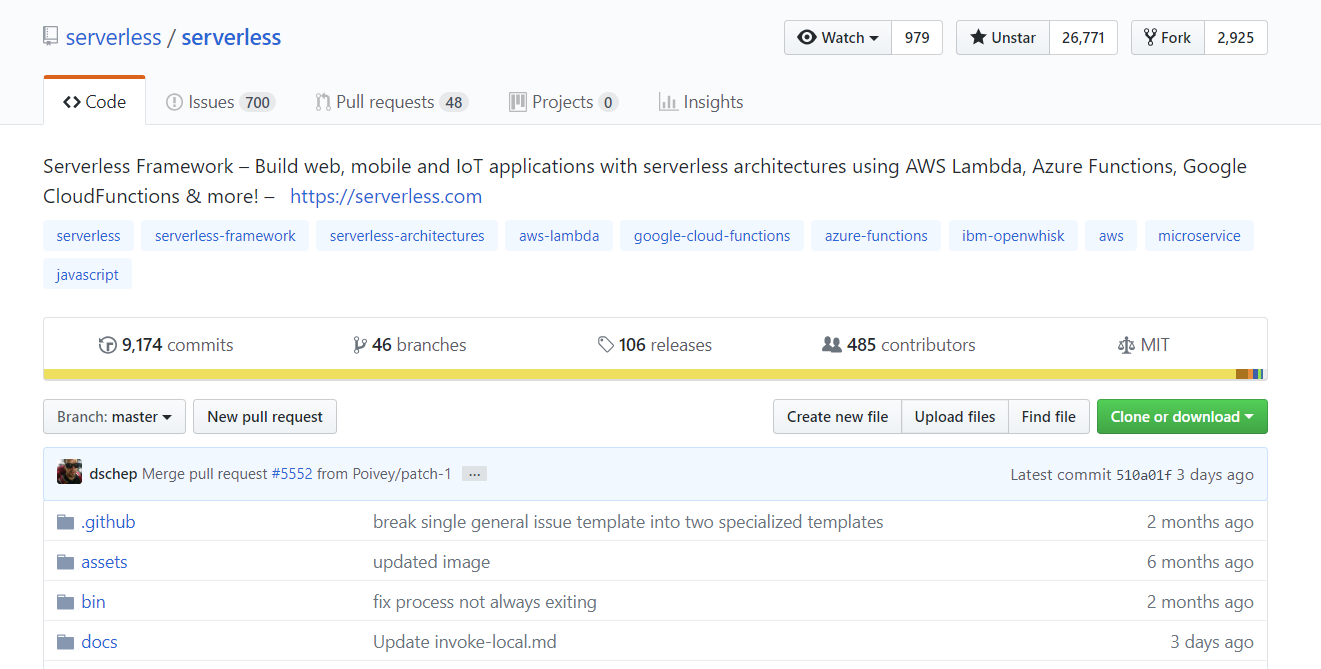Image resolution: width=1321 pixels, height=669 pixels.
Task: Open the Insights tab
Action: pyautogui.click(x=701, y=102)
